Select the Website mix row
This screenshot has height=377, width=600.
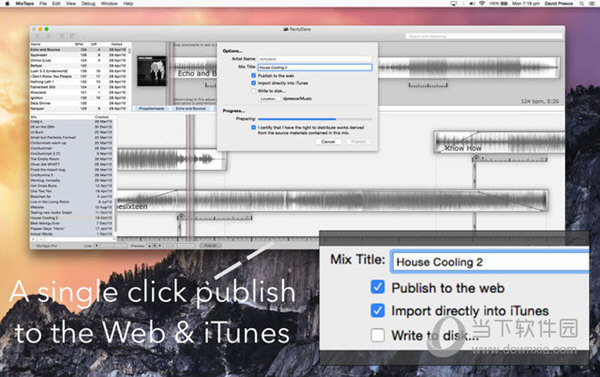[72, 207]
